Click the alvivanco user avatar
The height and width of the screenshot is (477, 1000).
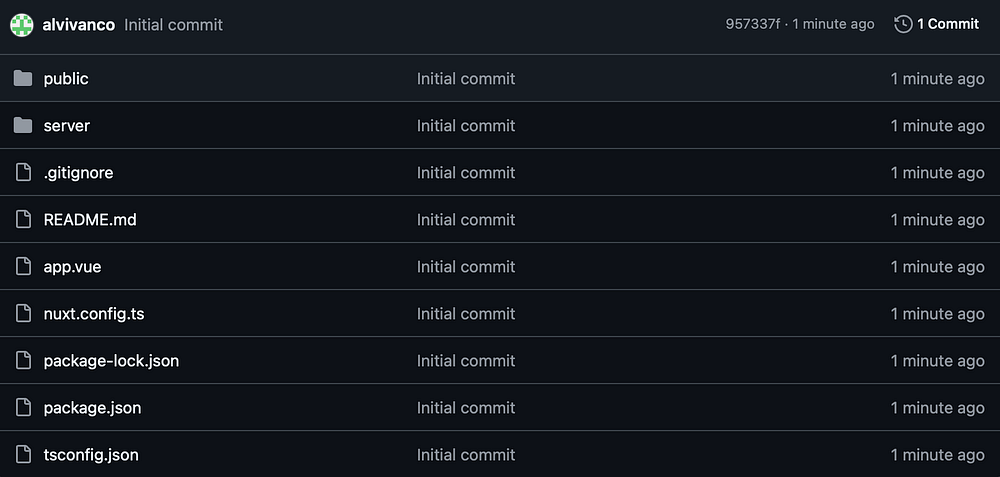22,24
